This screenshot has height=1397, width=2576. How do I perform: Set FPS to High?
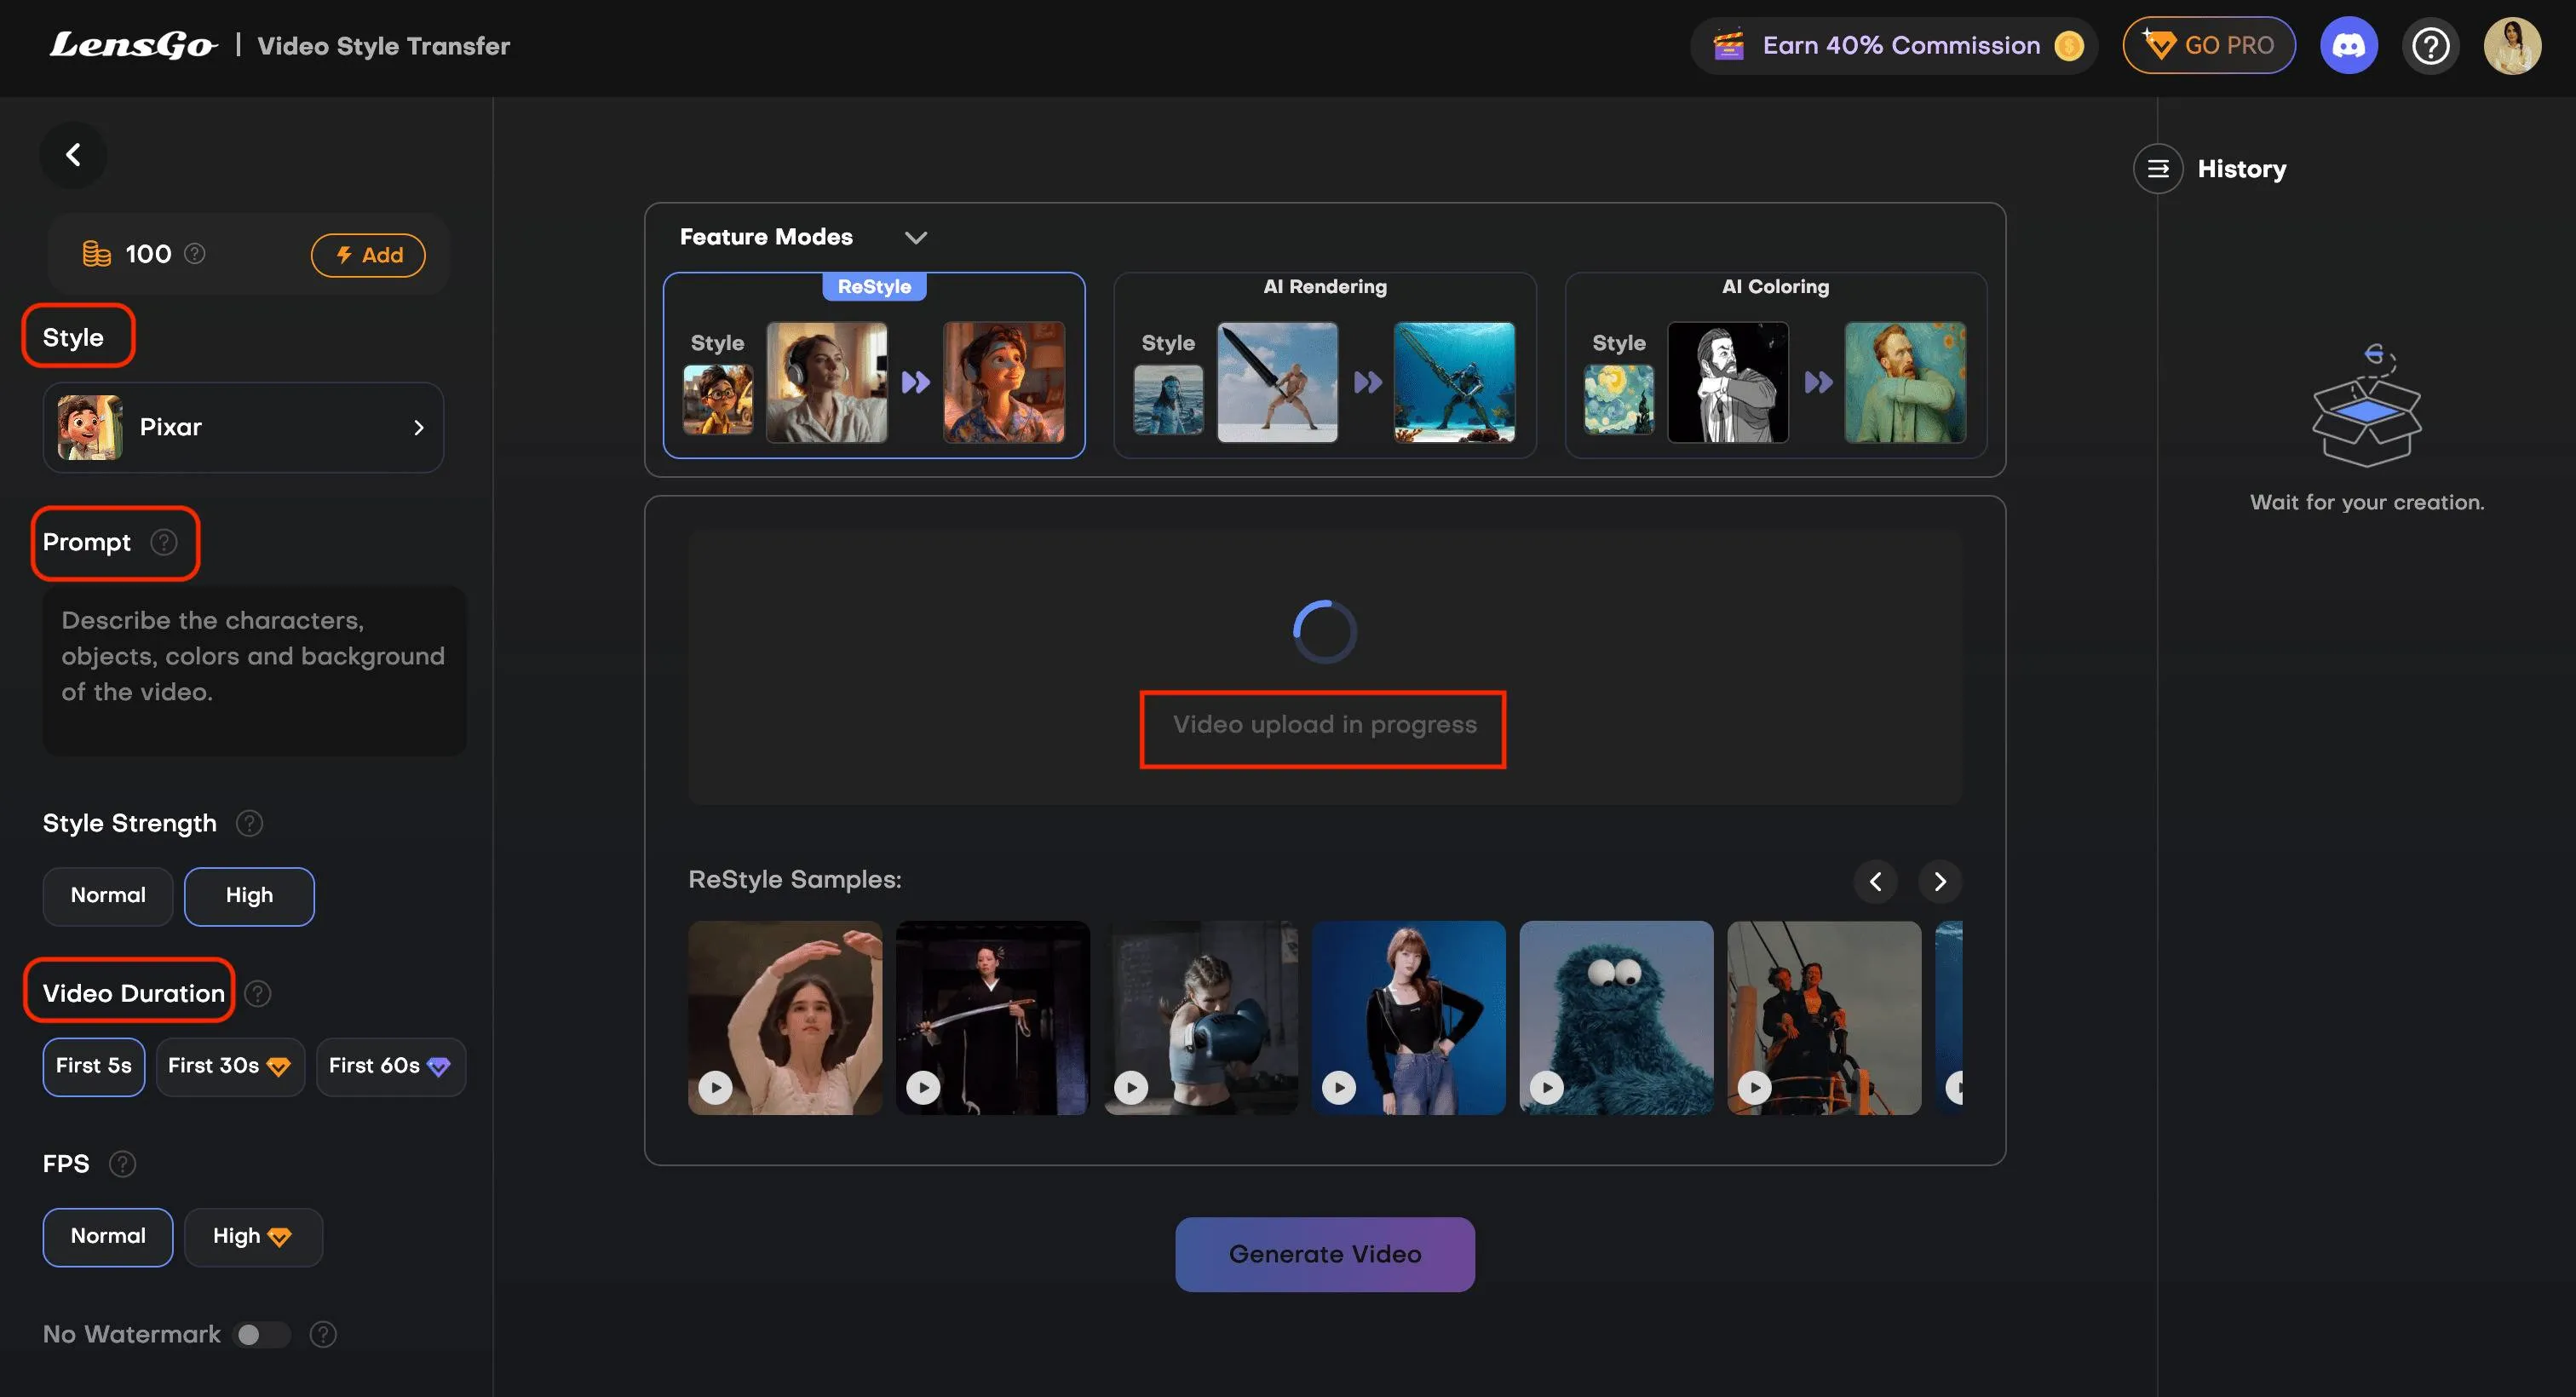pos(252,1237)
